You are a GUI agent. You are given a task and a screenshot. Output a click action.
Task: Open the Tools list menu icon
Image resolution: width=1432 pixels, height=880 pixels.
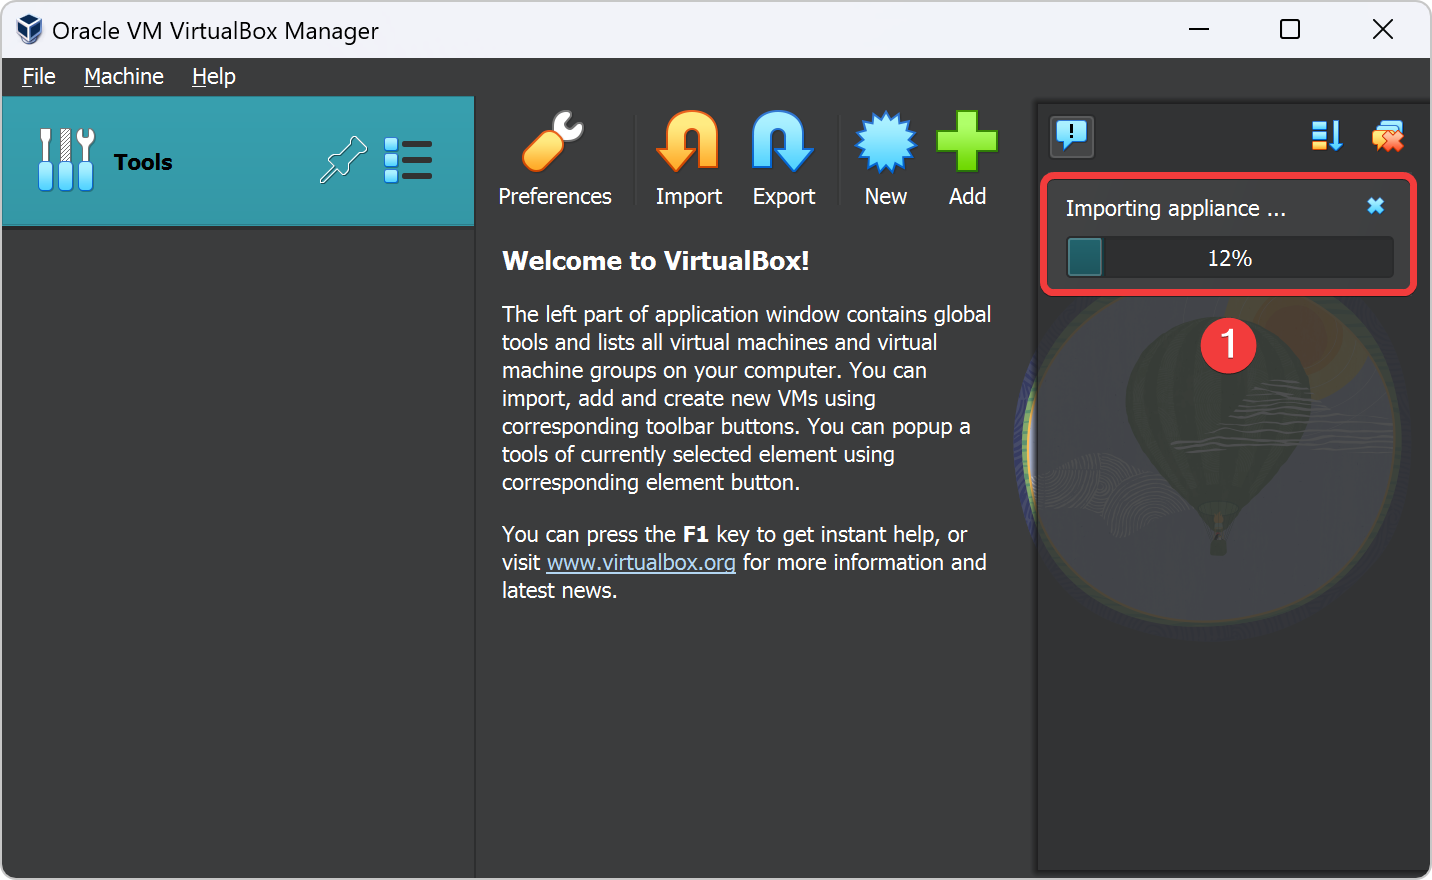click(x=408, y=160)
